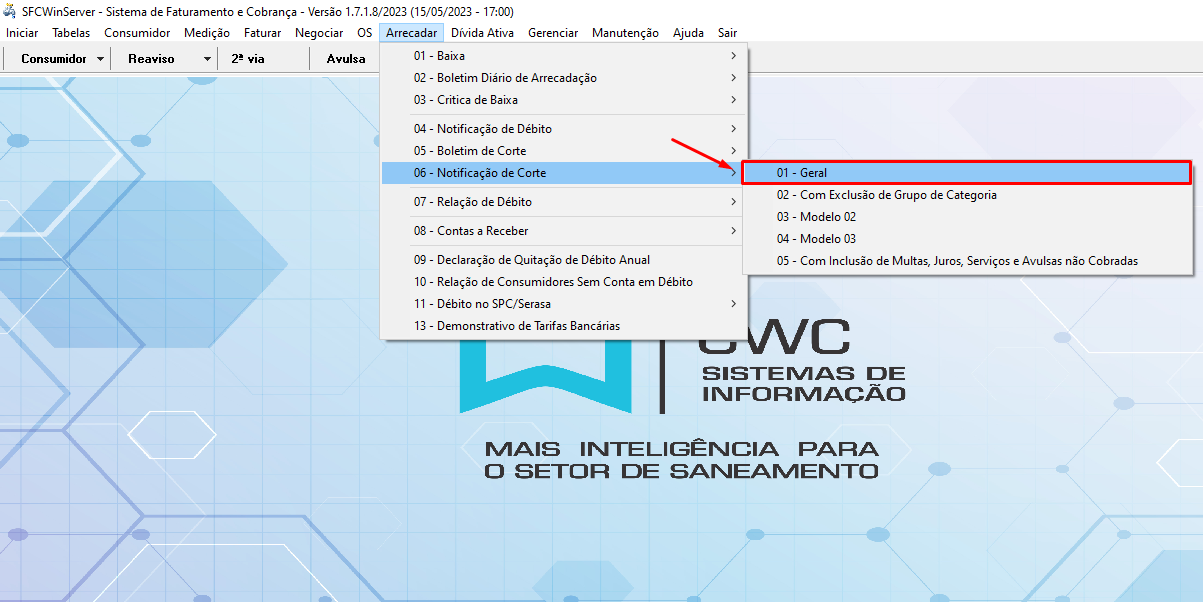The image size is (1203, 602).
Task: Click 'Declaração de Quitação de Débito Anual'
Action: [x=531, y=260]
